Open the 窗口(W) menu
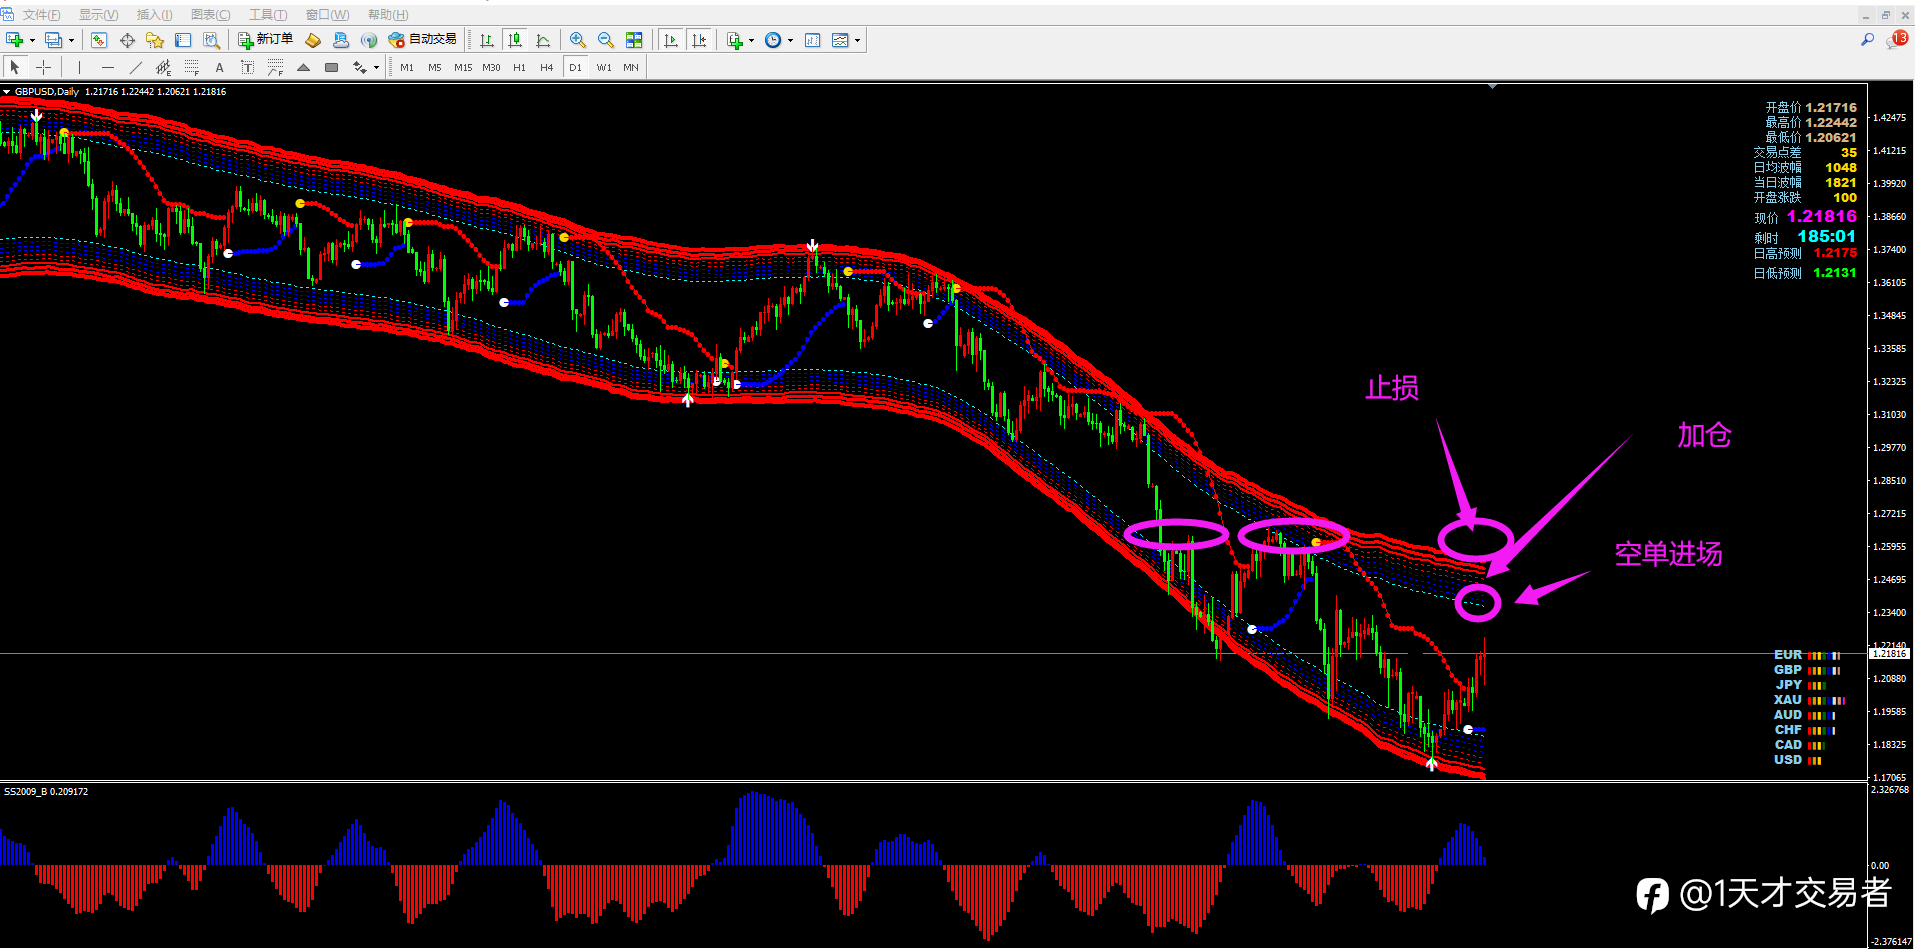The width and height of the screenshot is (1915, 949). coord(327,15)
